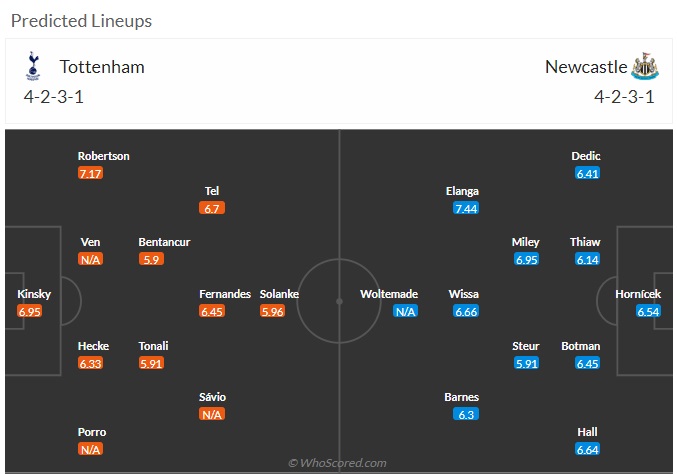Click Barnes' 6.3 rating badge
The width and height of the screenshot is (677, 474).
[x=466, y=414]
